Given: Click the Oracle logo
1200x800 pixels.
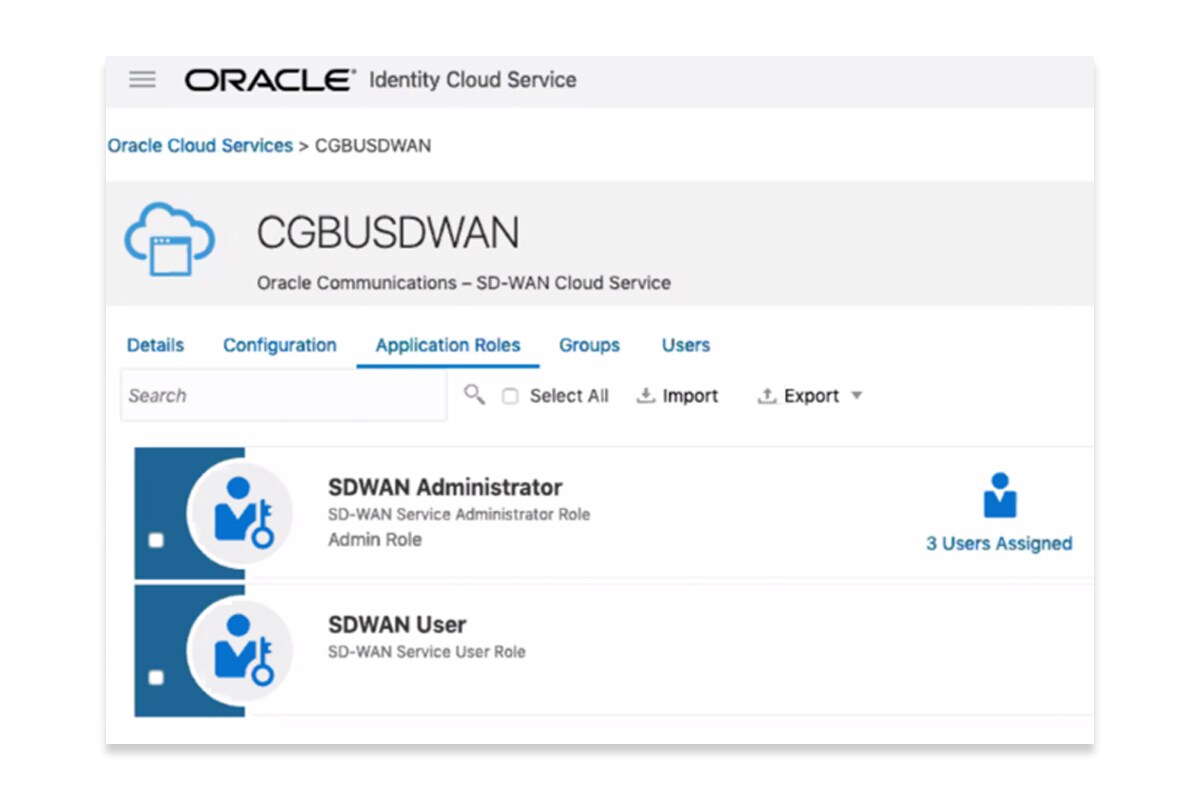Looking at the screenshot, I should [270, 80].
